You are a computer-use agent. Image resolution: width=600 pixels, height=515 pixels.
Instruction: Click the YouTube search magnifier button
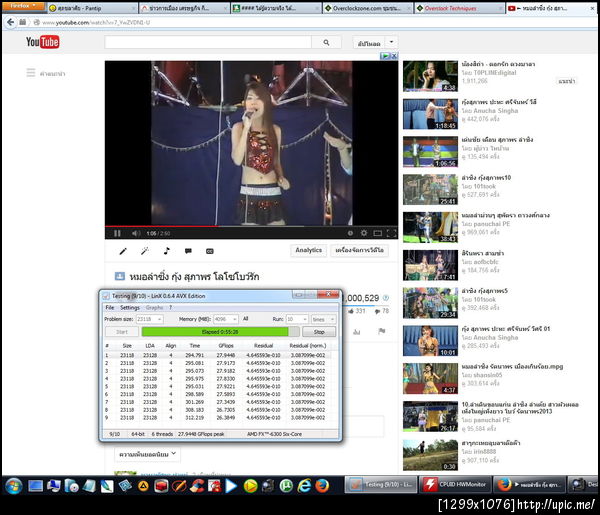pos(326,42)
